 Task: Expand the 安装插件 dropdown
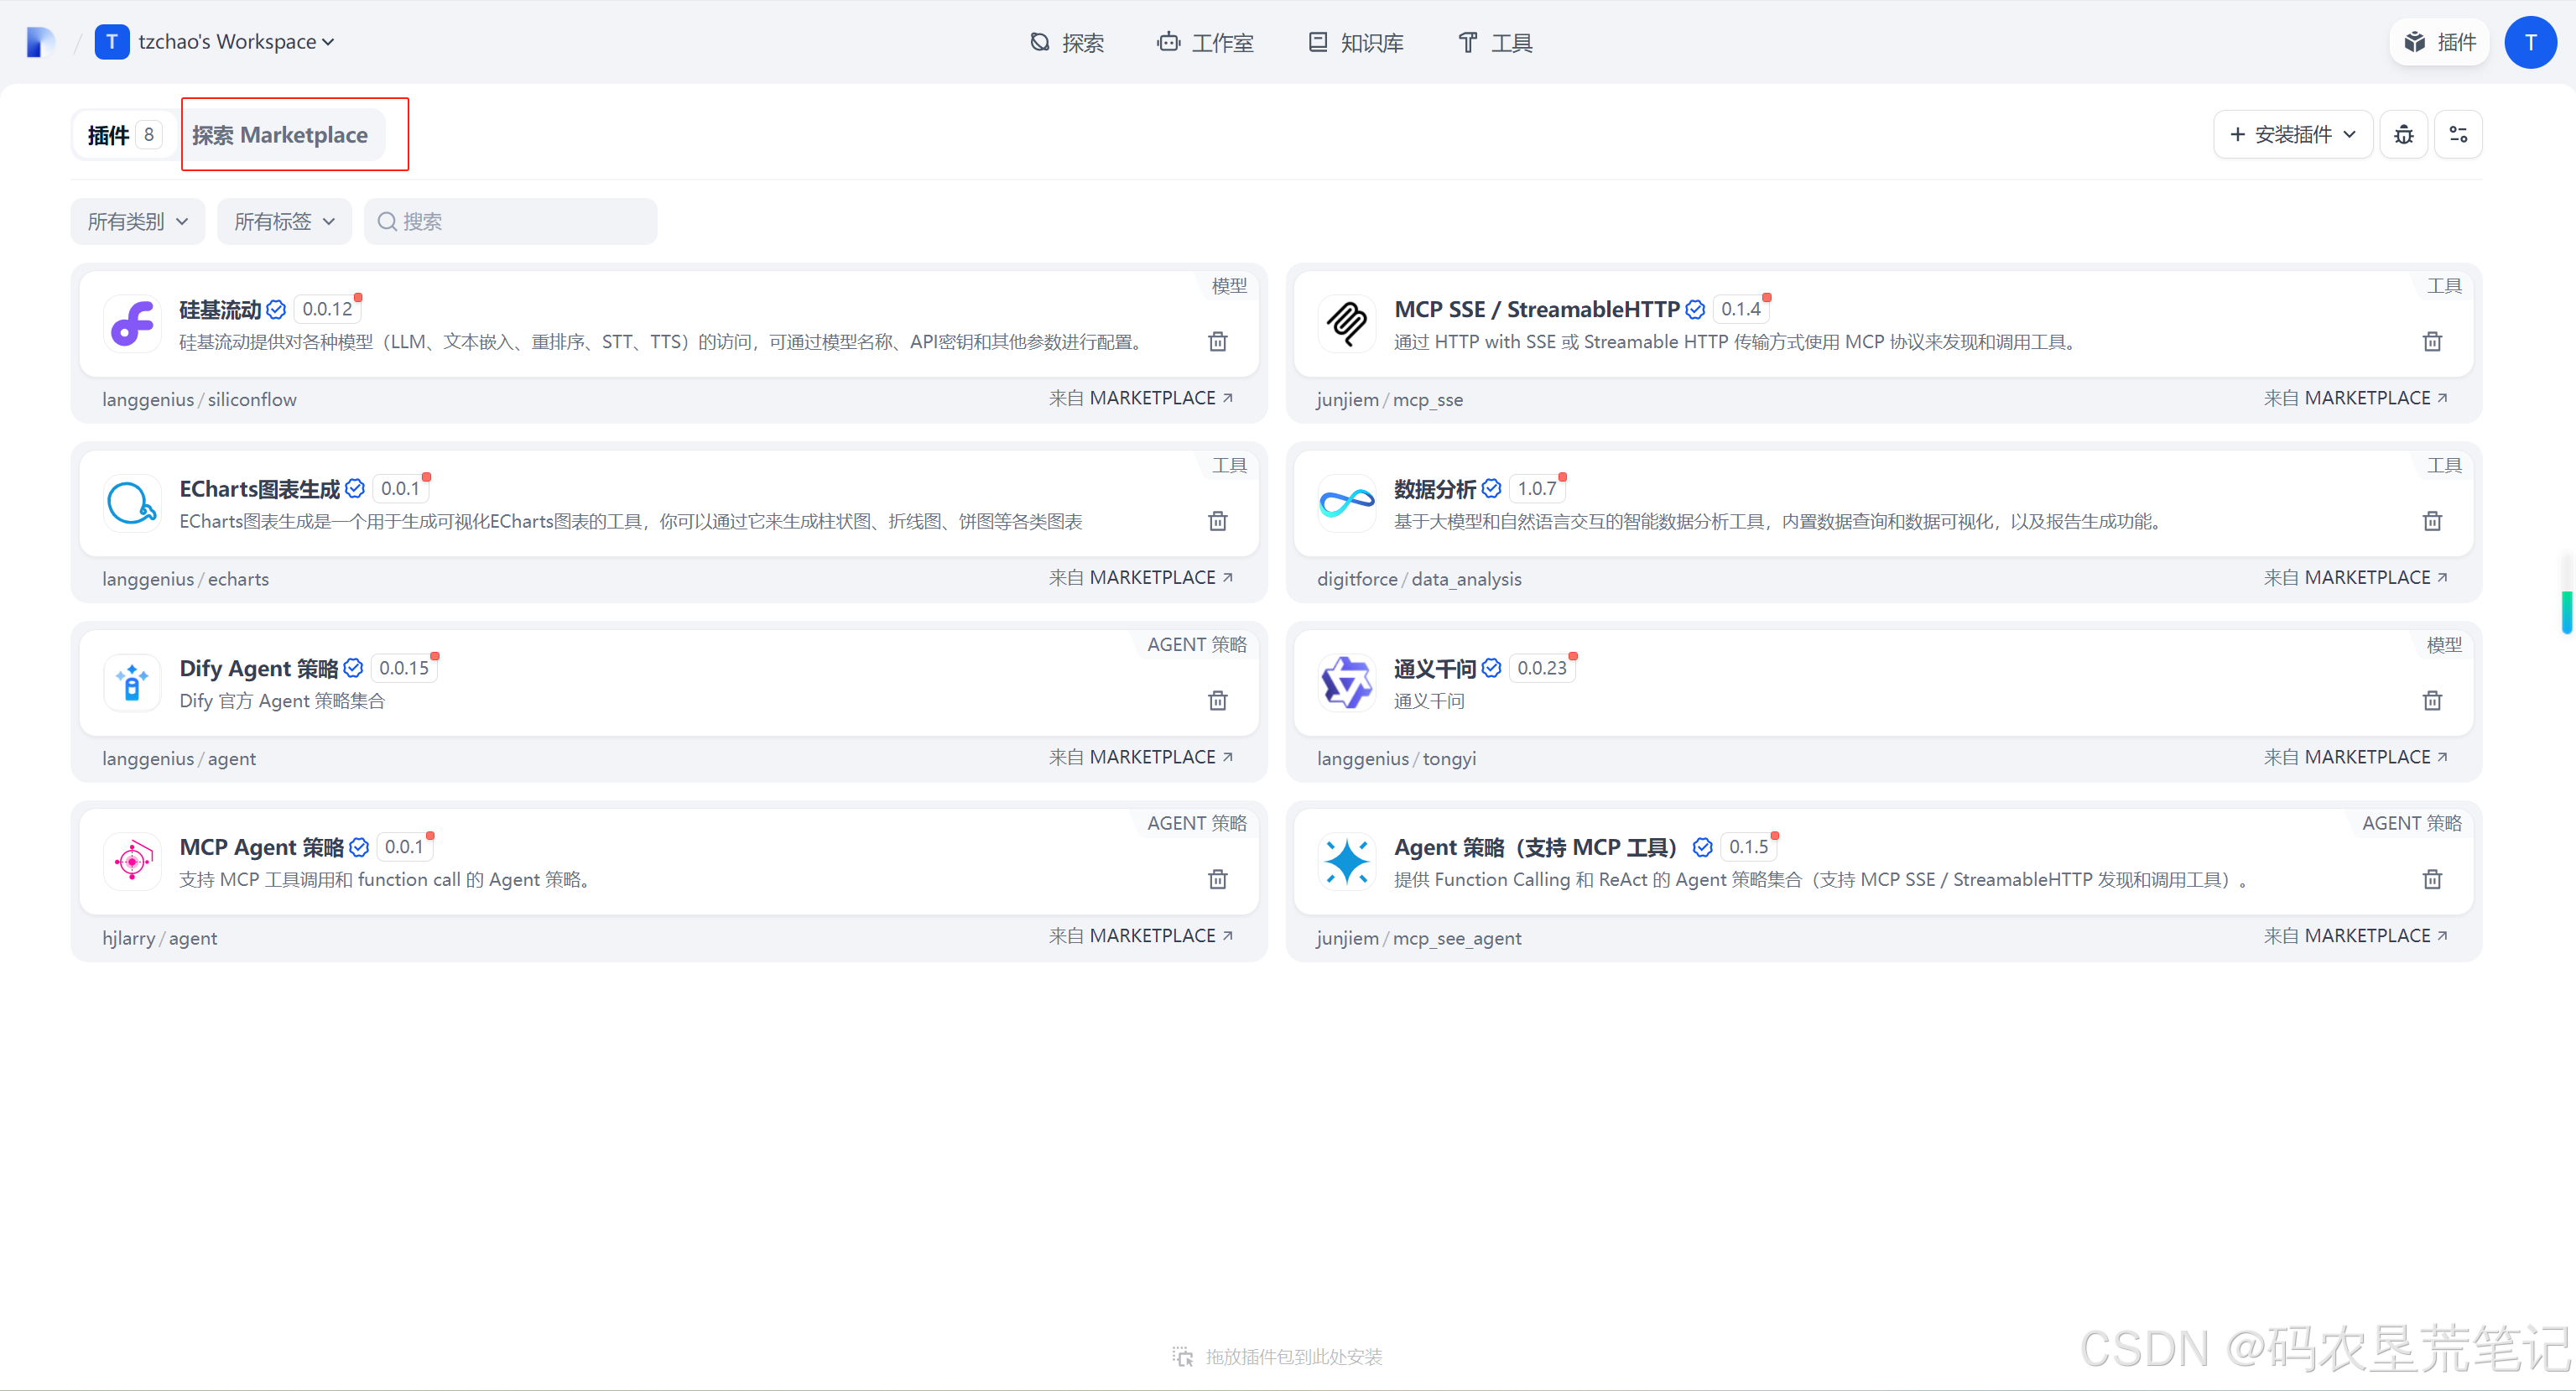click(x=2293, y=134)
